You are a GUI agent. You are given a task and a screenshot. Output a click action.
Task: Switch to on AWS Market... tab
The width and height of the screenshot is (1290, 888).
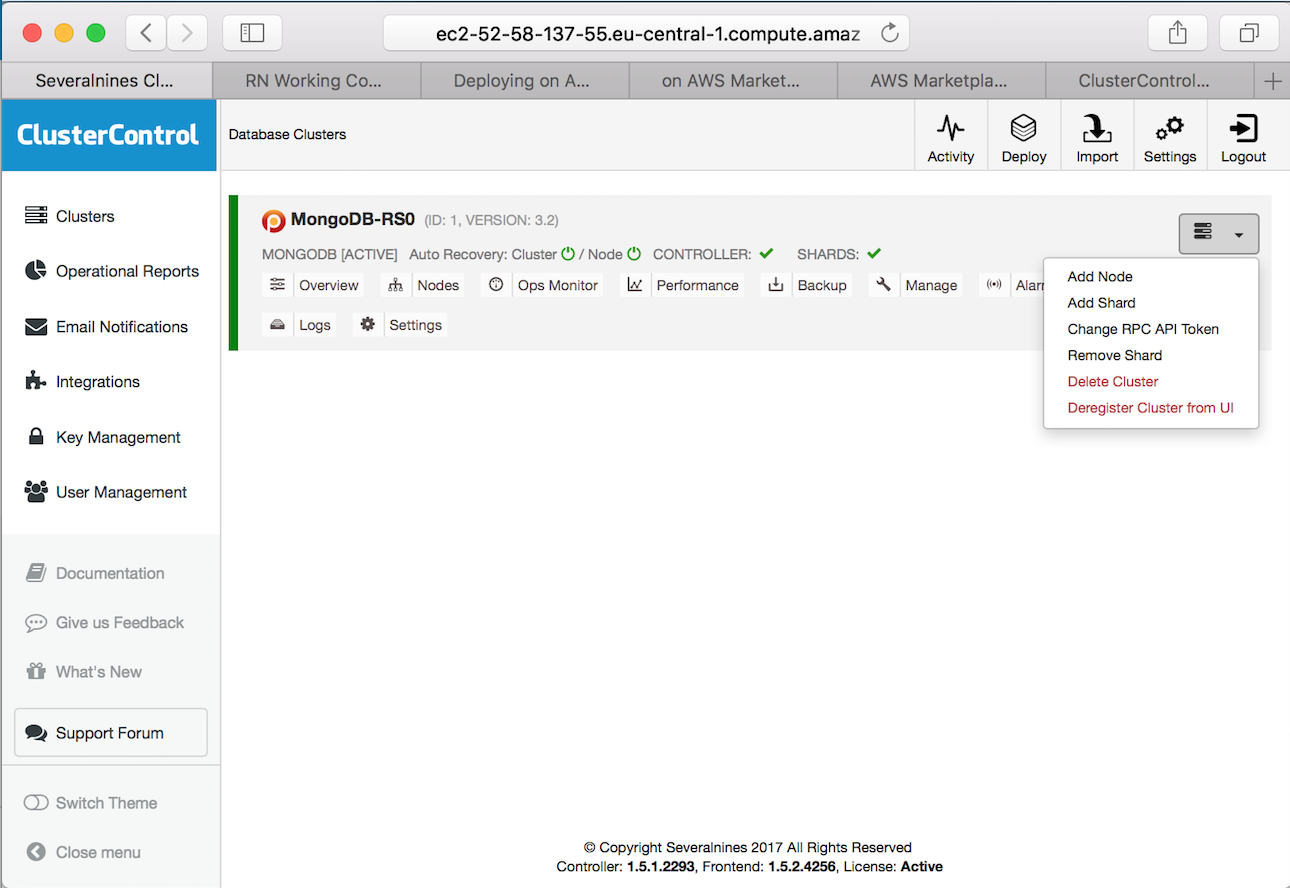(x=731, y=81)
